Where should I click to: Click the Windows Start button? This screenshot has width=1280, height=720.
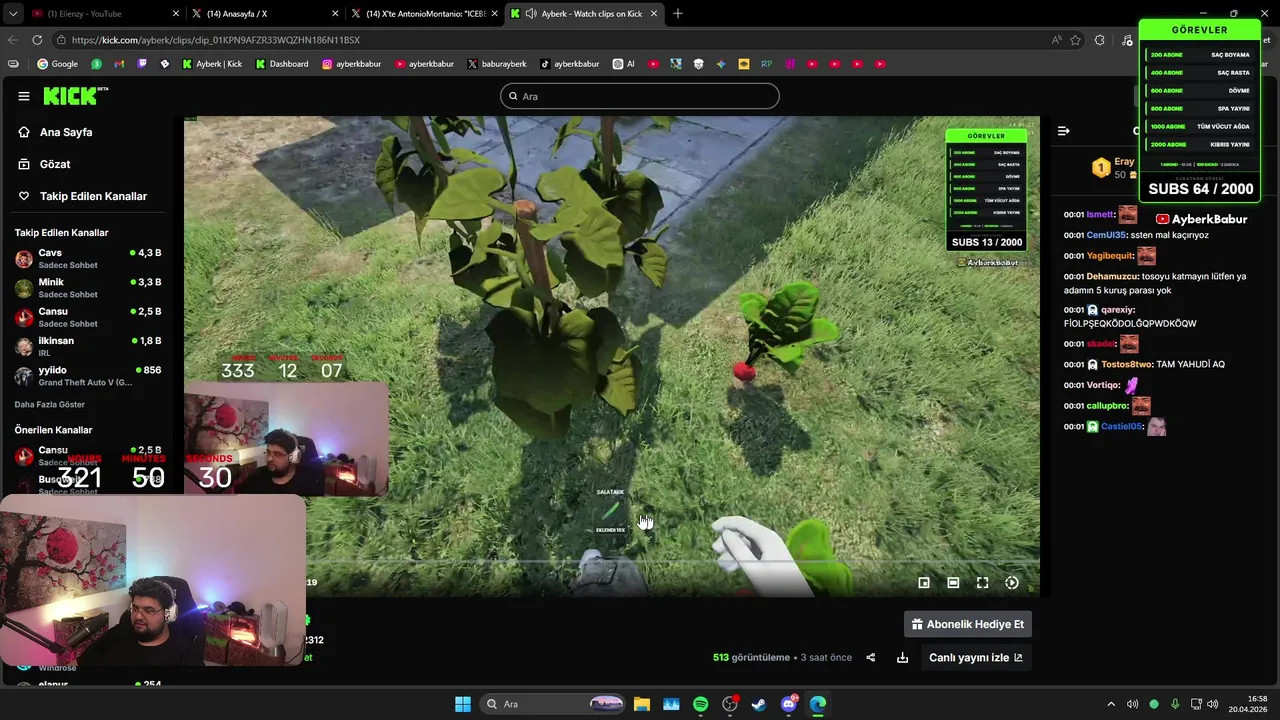(463, 704)
